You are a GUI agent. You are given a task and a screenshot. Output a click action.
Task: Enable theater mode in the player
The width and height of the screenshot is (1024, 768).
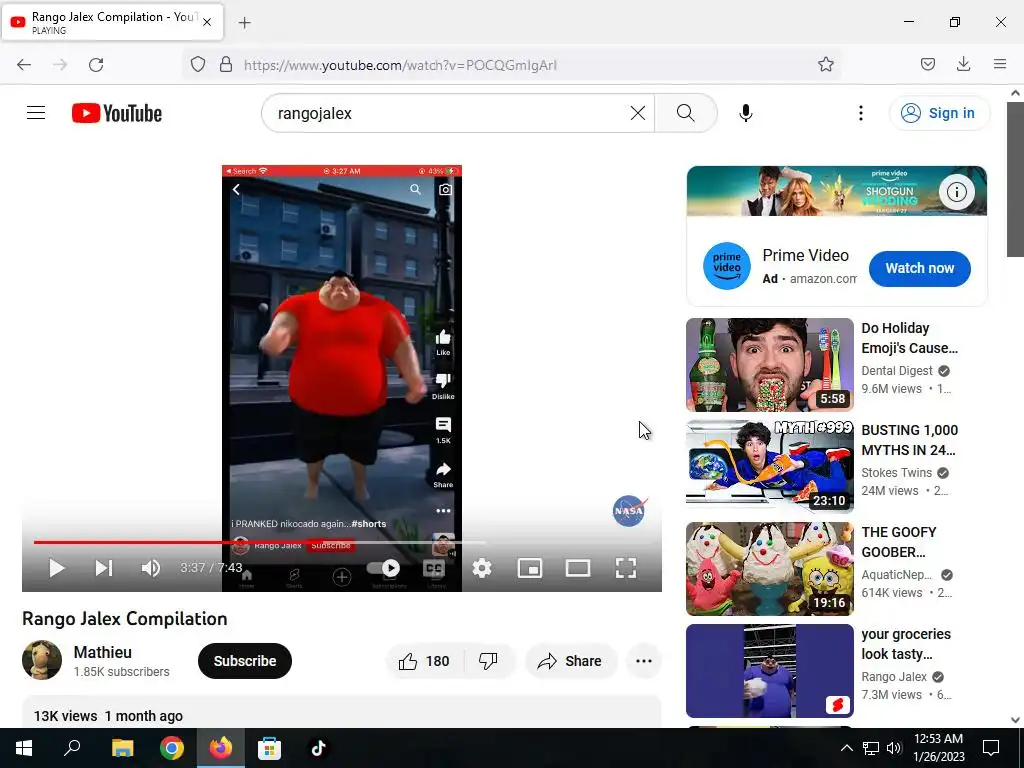click(x=578, y=568)
